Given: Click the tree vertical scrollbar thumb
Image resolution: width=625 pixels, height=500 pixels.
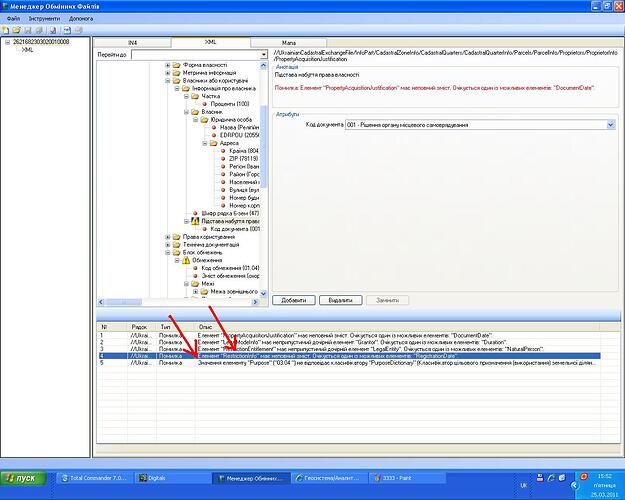Looking at the screenshot, I should tap(263, 146).
